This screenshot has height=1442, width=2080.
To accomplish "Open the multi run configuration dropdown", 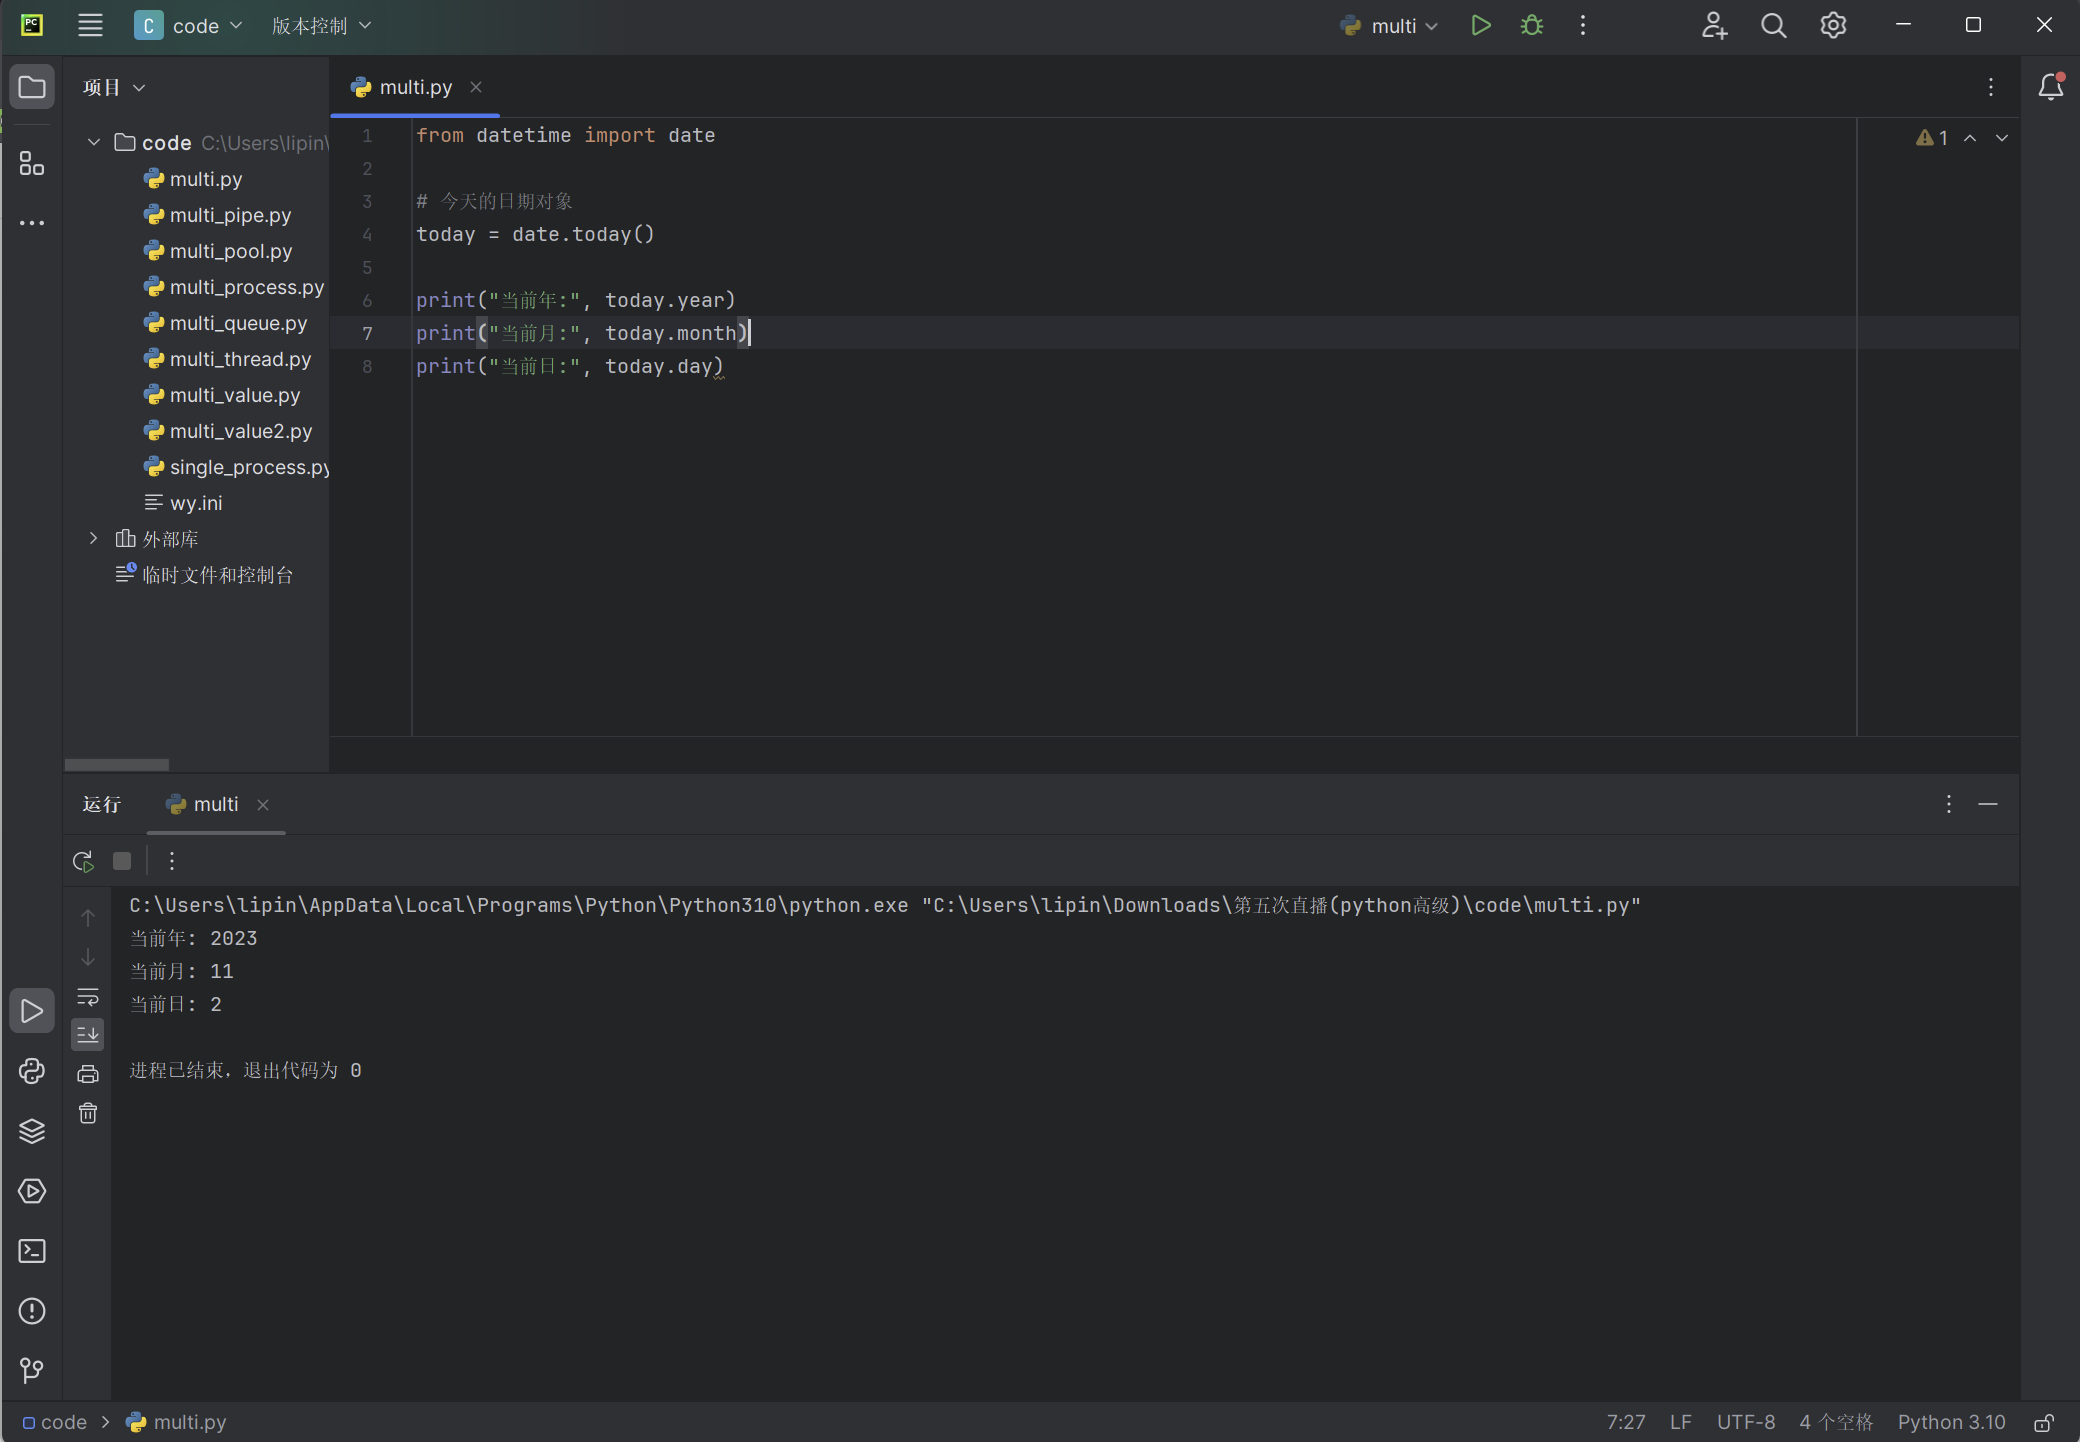I will (x=1389, y=26).
